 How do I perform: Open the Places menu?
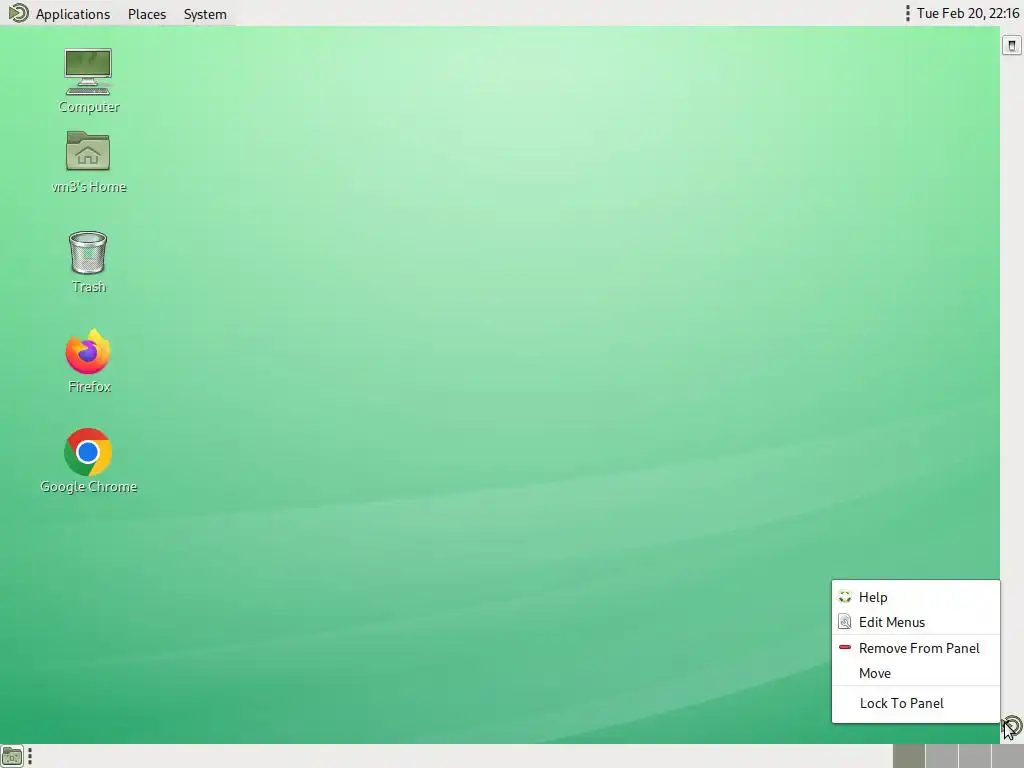pyautogui.click(x=147, y=14)
